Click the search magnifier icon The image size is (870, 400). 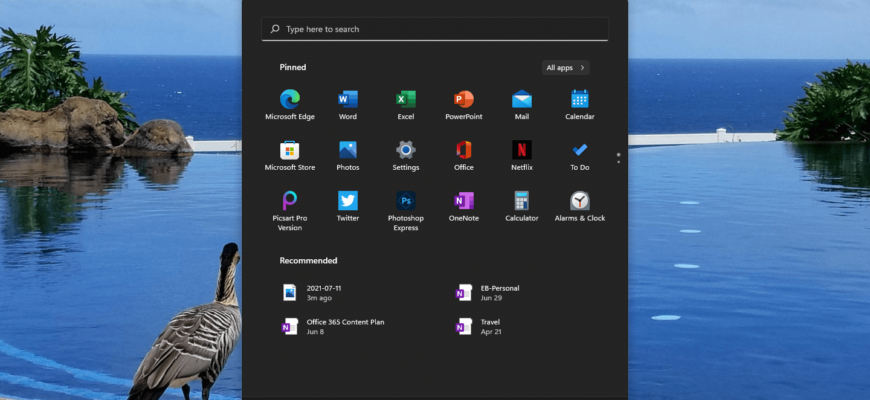tap(275, 29)
